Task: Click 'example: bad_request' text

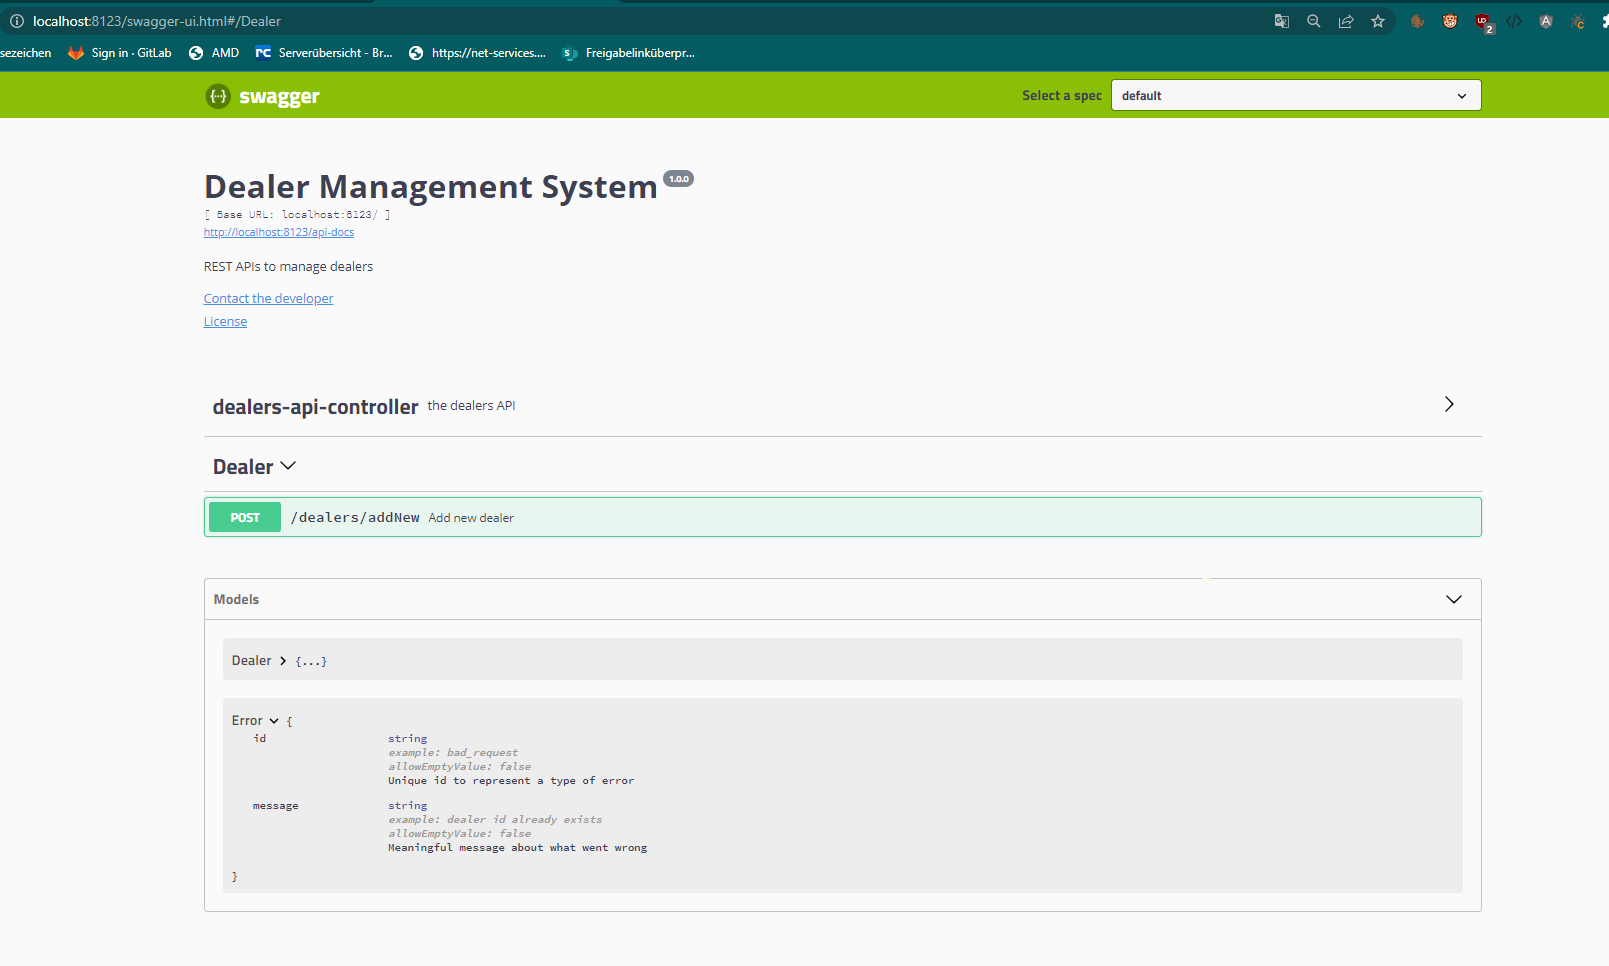Action: click(x=453, y=752)
